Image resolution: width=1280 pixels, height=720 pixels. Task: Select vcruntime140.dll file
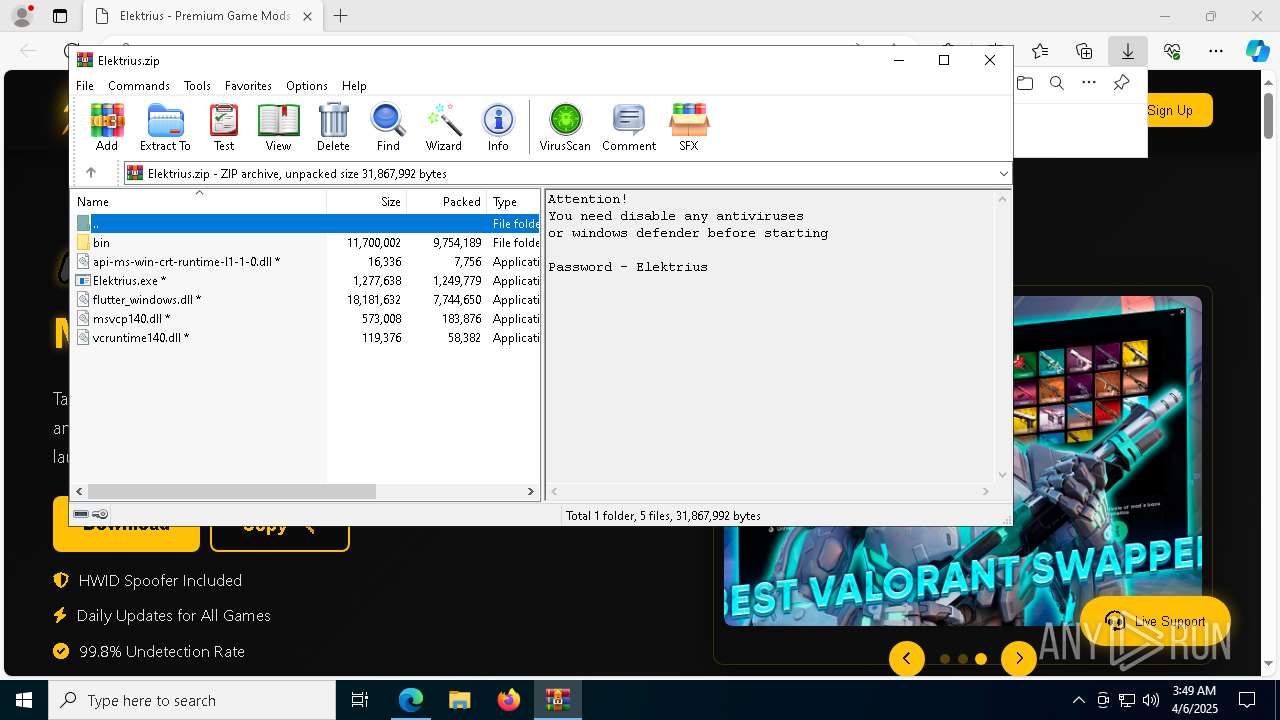(x=305, y=338)
